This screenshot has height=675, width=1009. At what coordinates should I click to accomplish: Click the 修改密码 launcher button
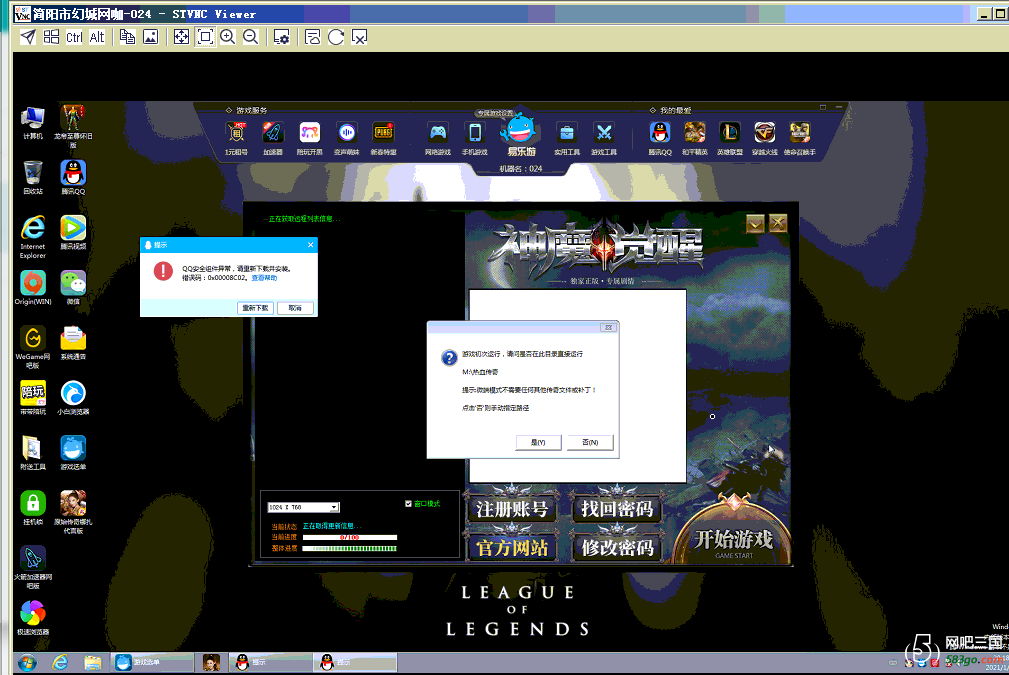coord(616,548)
